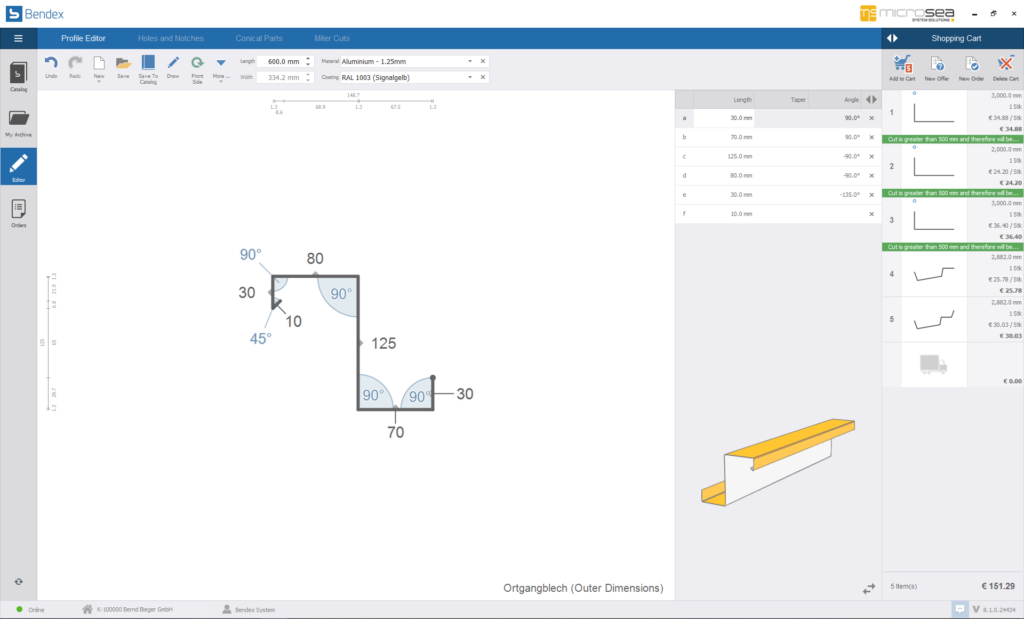This screenshot has height=619, width=1024.
Task: Click the Undo arrow icon
Action: (51, 63)
